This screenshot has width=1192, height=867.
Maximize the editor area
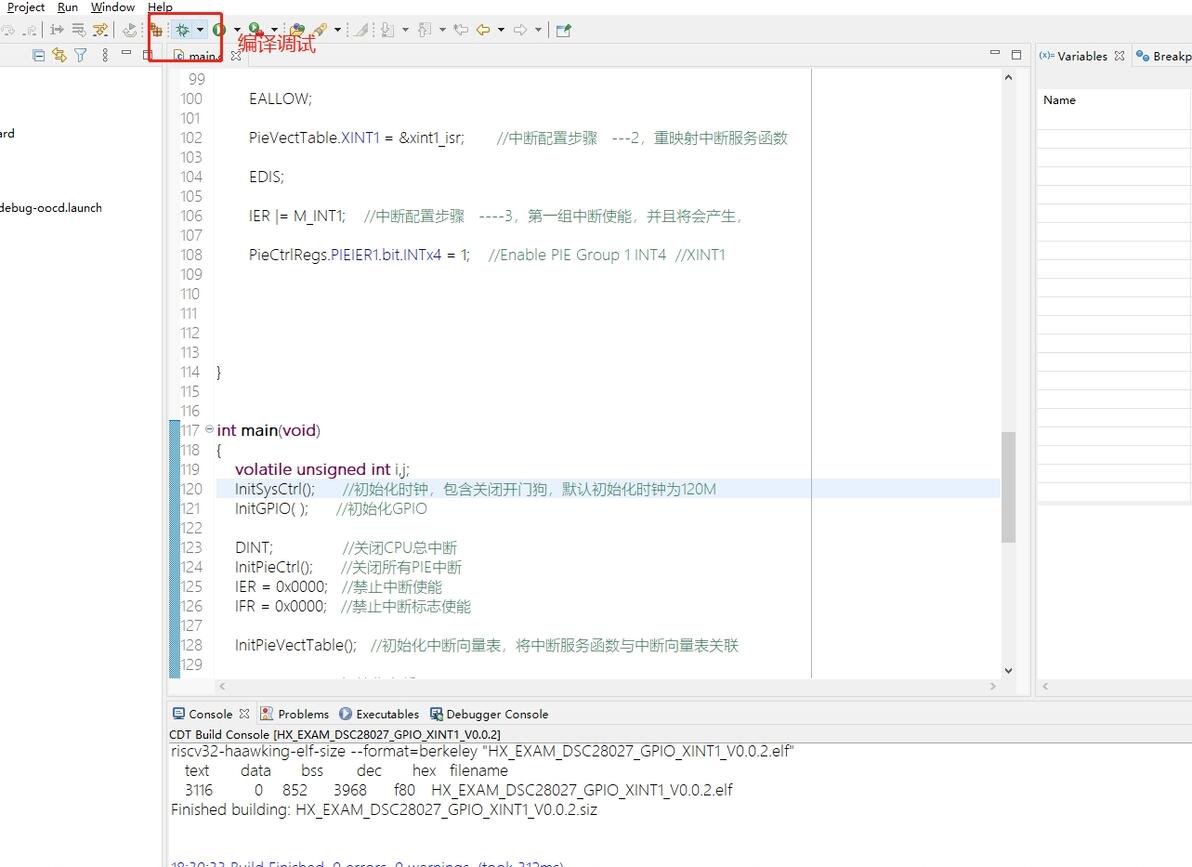pyautogui.click(x=1016, y=55)
